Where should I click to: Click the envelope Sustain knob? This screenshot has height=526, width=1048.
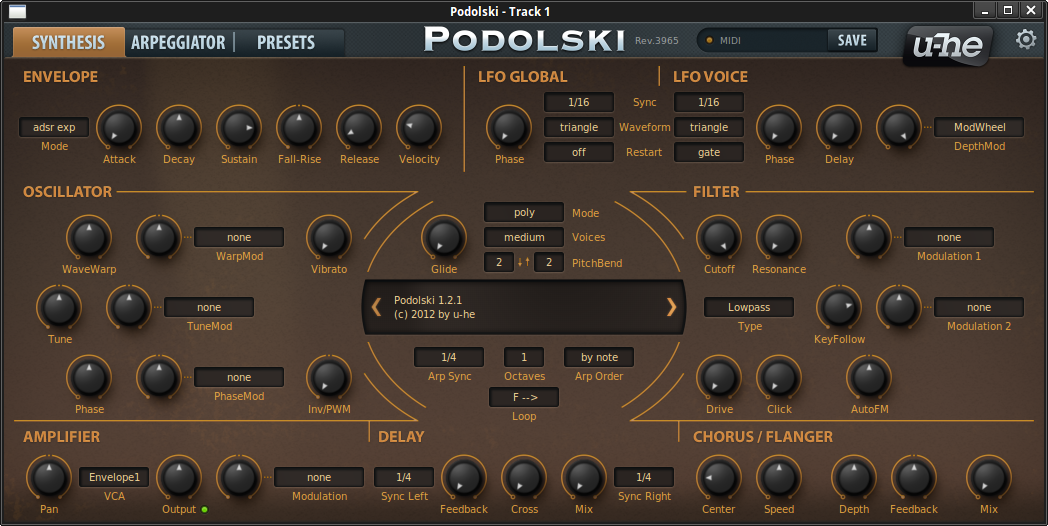coord(239,127)
